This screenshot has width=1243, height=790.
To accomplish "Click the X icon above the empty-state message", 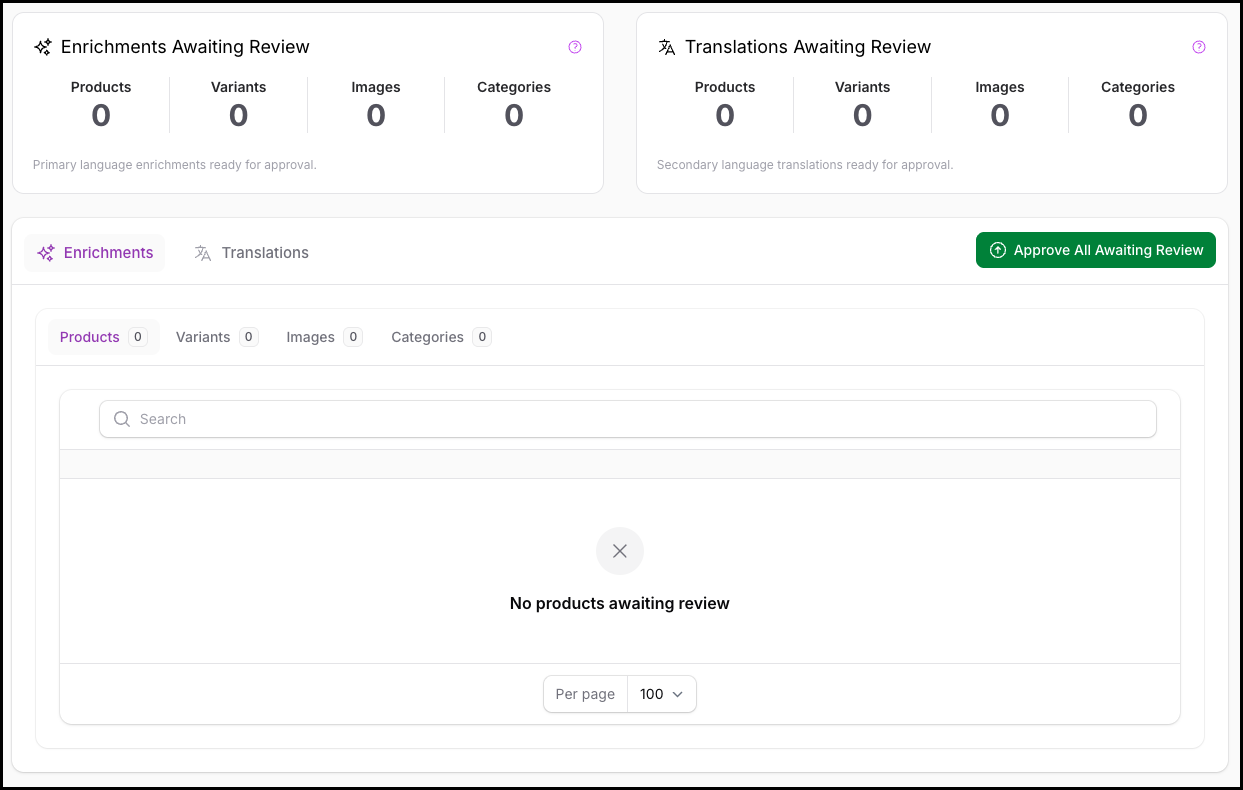I will [620, 551].
